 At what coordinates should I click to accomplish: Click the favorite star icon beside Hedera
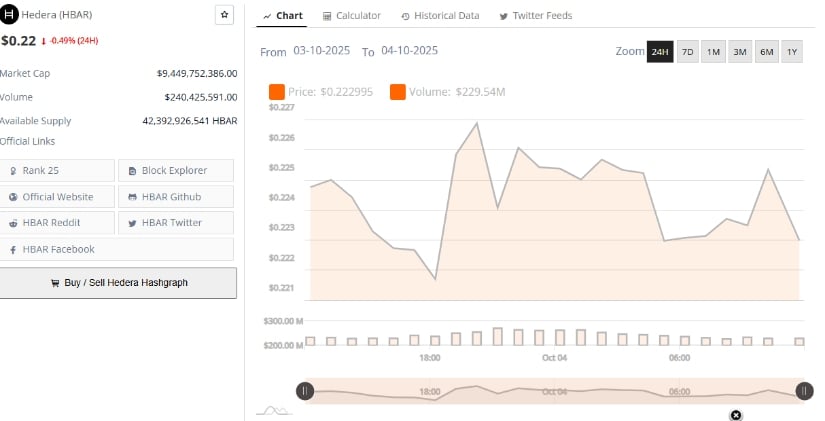224,16
